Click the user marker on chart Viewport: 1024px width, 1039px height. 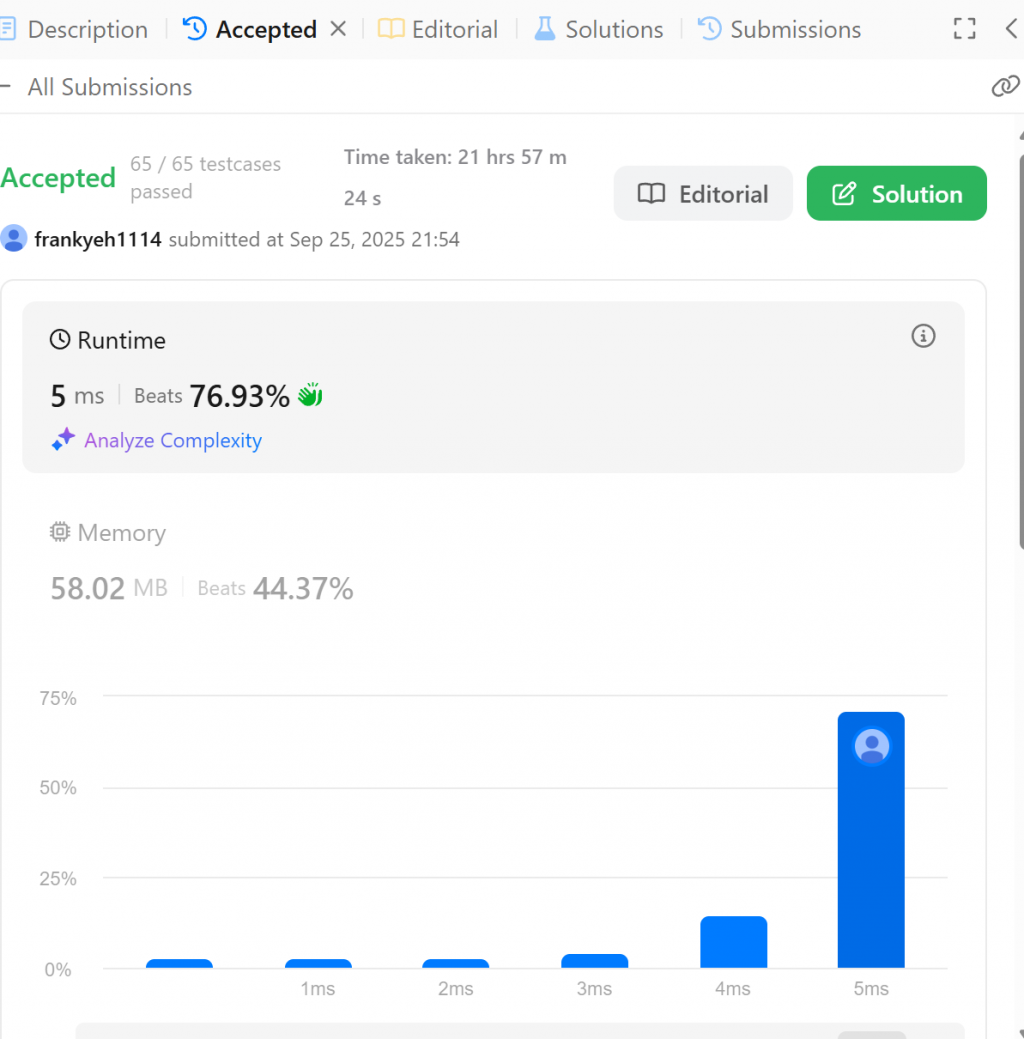click(x=872, y=746)
